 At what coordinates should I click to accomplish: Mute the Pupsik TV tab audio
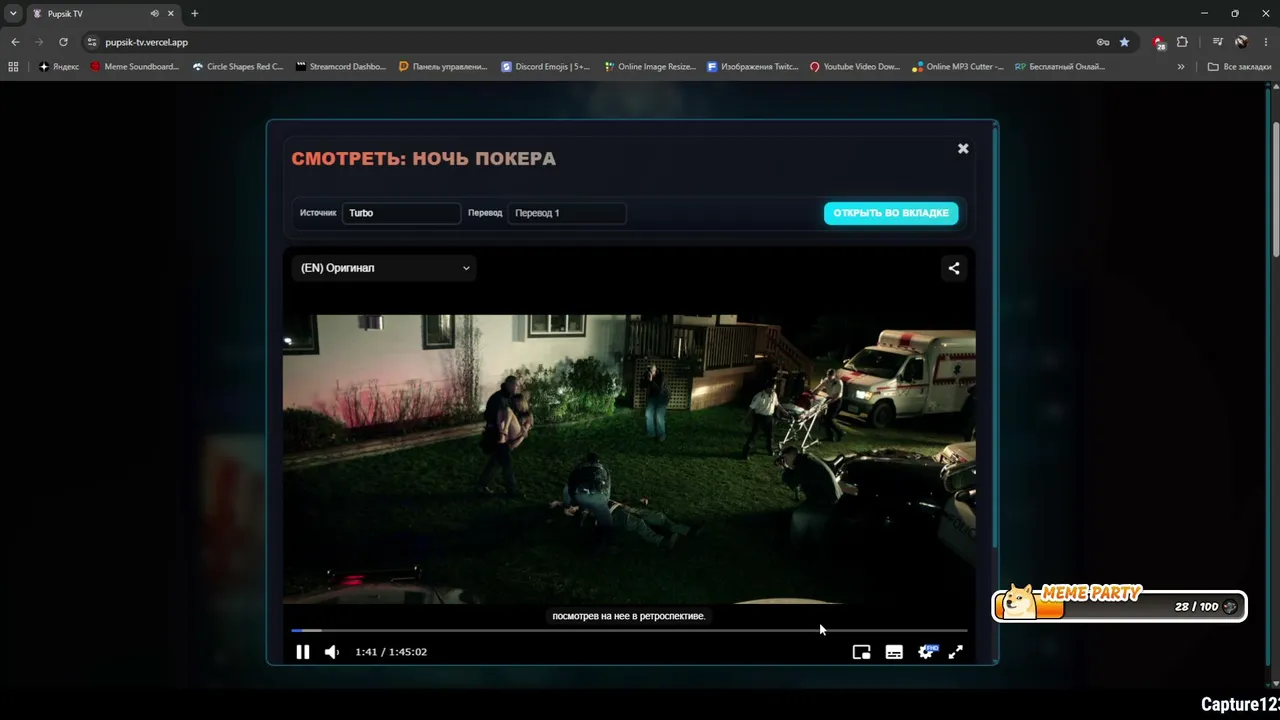[155, 14]
